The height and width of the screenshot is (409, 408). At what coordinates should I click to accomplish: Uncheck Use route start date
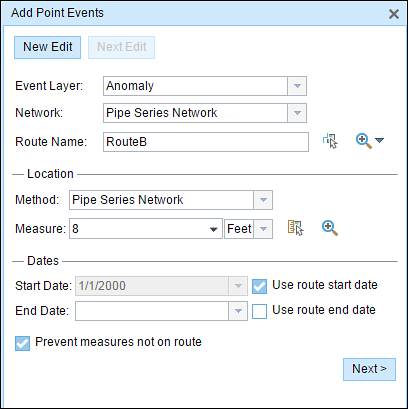coord(259,286)
